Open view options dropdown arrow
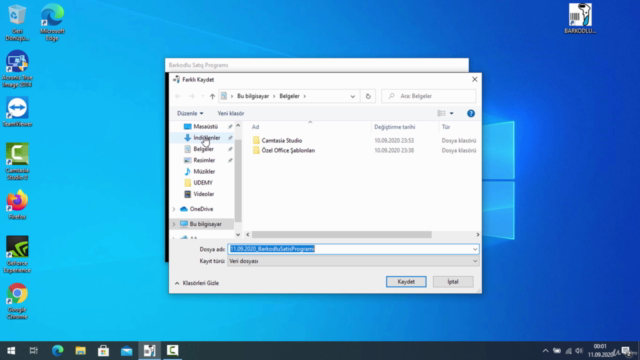The height and width of the screenshot is (360, 640). [451, 113]
